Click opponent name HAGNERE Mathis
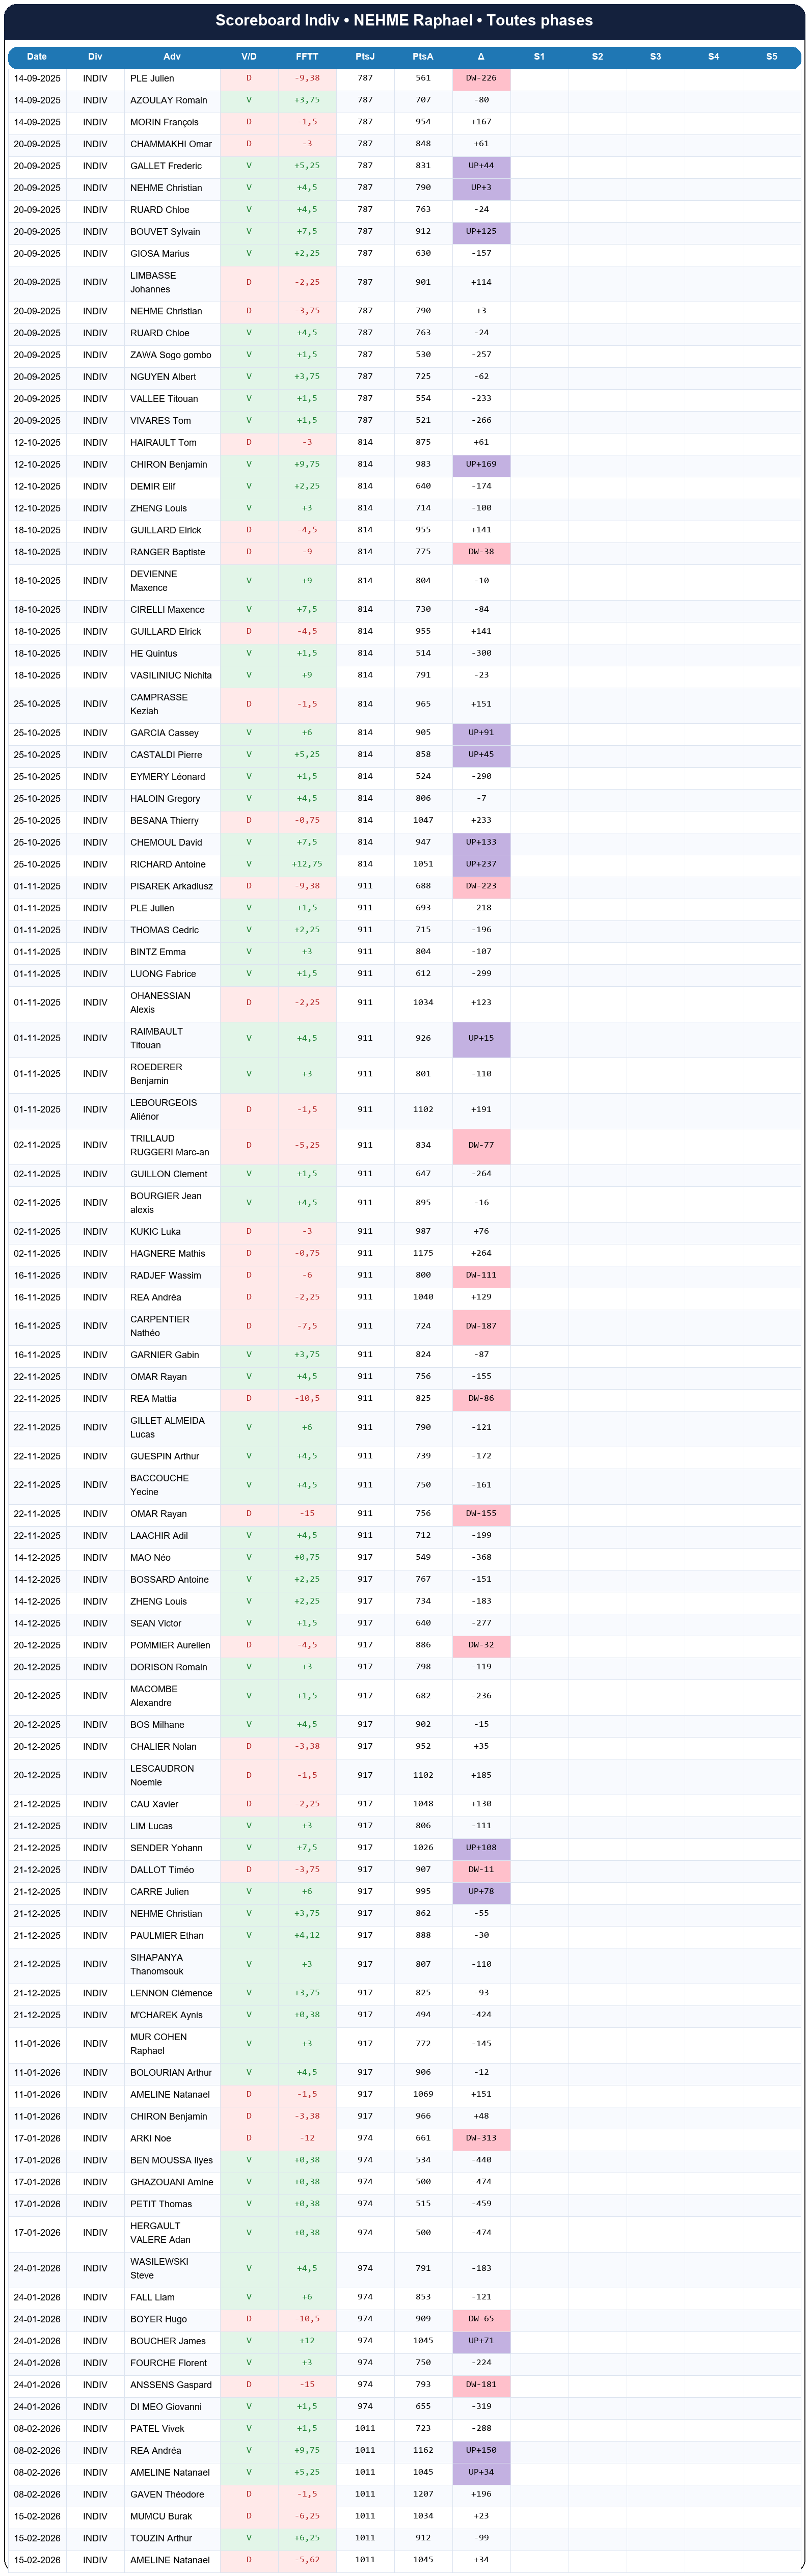The image size is (809, 2576). coord(167,1253)
